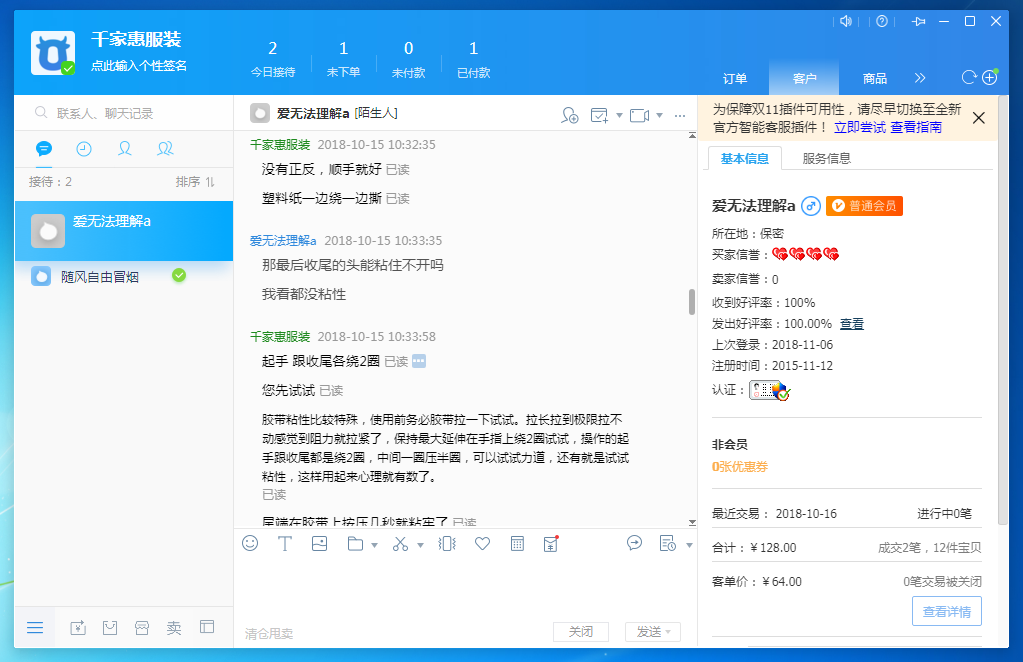This screenshot has width=1023, height=662.
Task: Select the 随风自由冒烟 conversation
Action: (x=124, y=277)
